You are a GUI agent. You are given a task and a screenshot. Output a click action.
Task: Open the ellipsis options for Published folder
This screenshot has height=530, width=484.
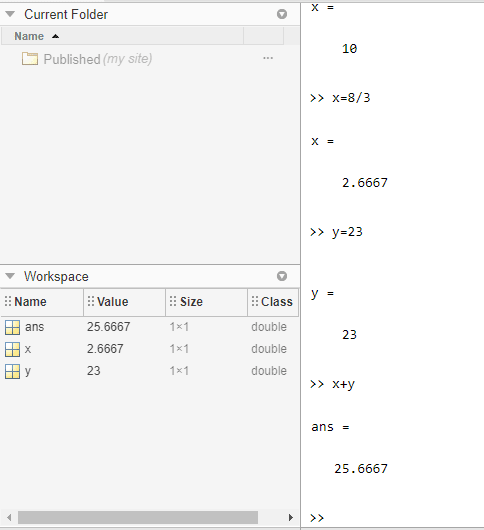click(x=268, y=58)
